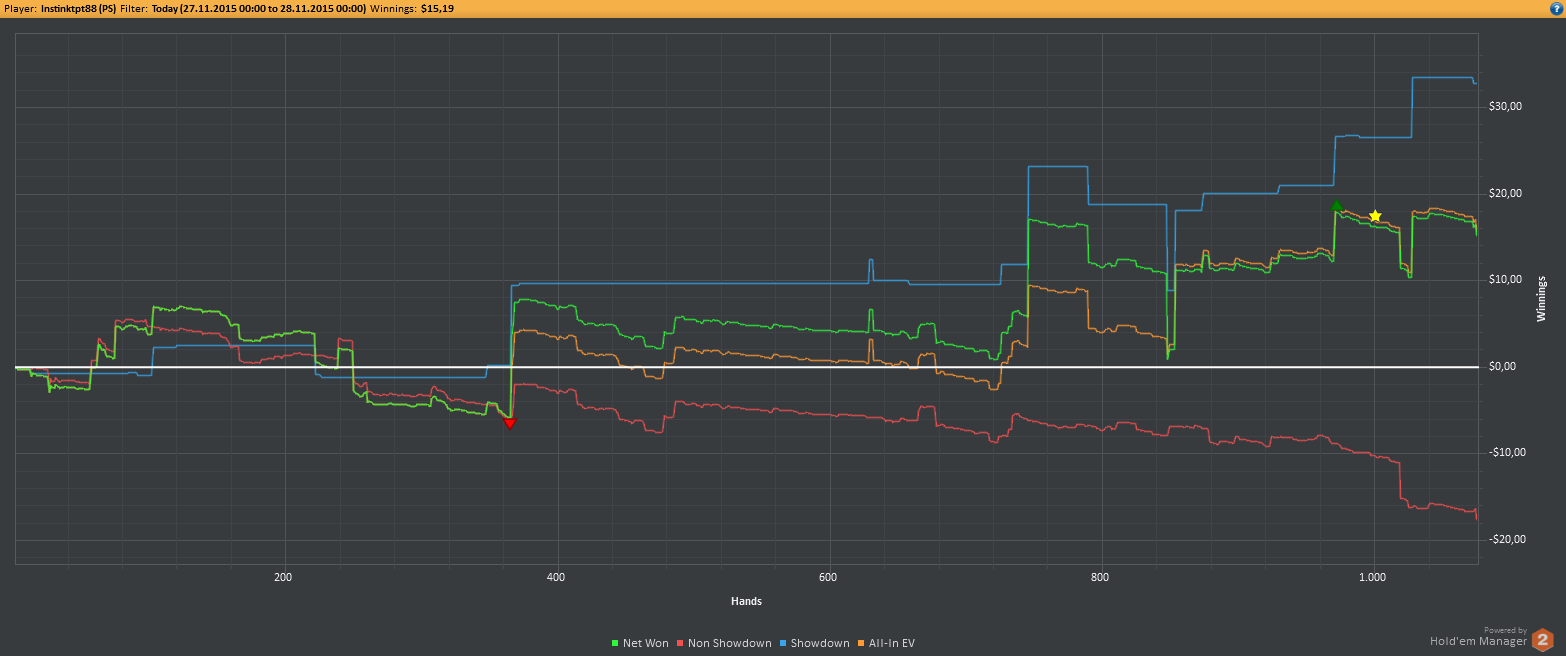The height and width of the screenshot is (656, 1566).
Task: Toggle the All-In EV legend entry
Action: tap(887, 643)
